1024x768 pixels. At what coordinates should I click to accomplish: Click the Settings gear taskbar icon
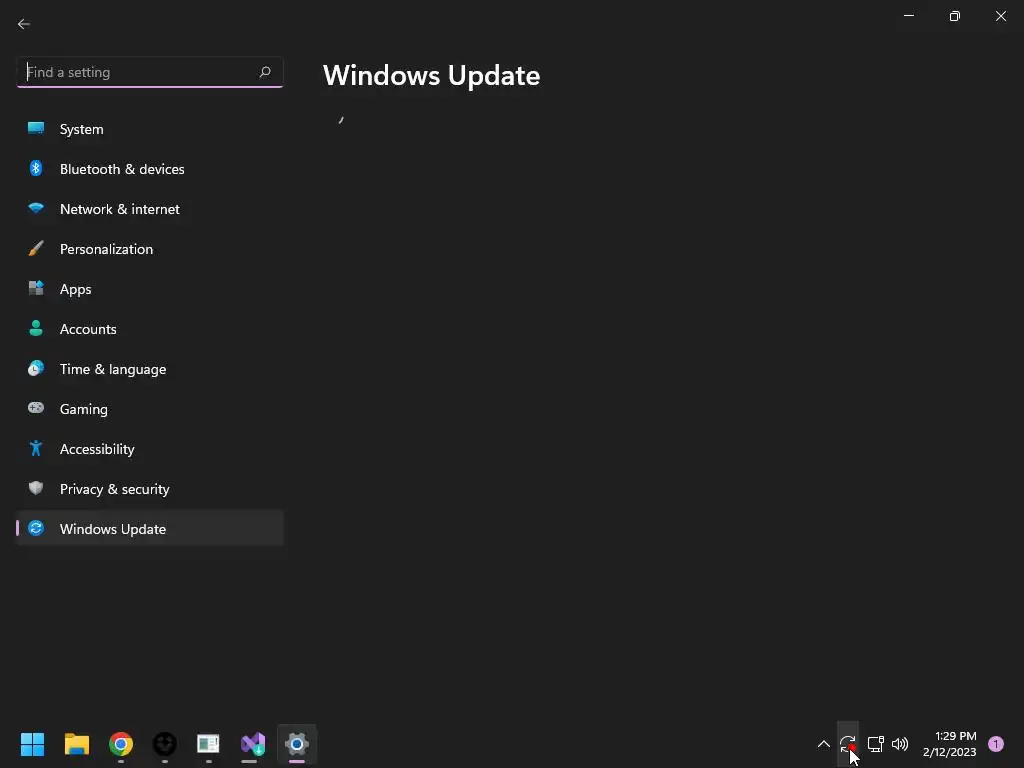click(x=296, y=744)
